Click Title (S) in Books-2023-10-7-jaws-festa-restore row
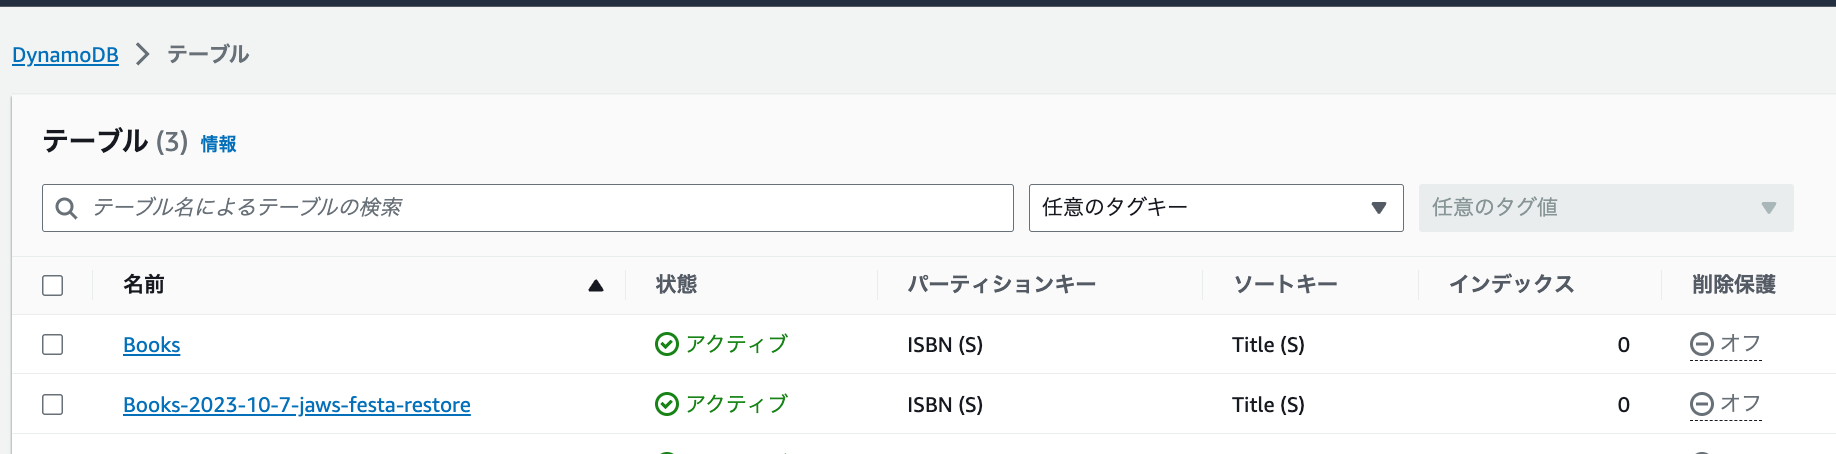Screen dimensions: 1836x454 (1268, 405)
